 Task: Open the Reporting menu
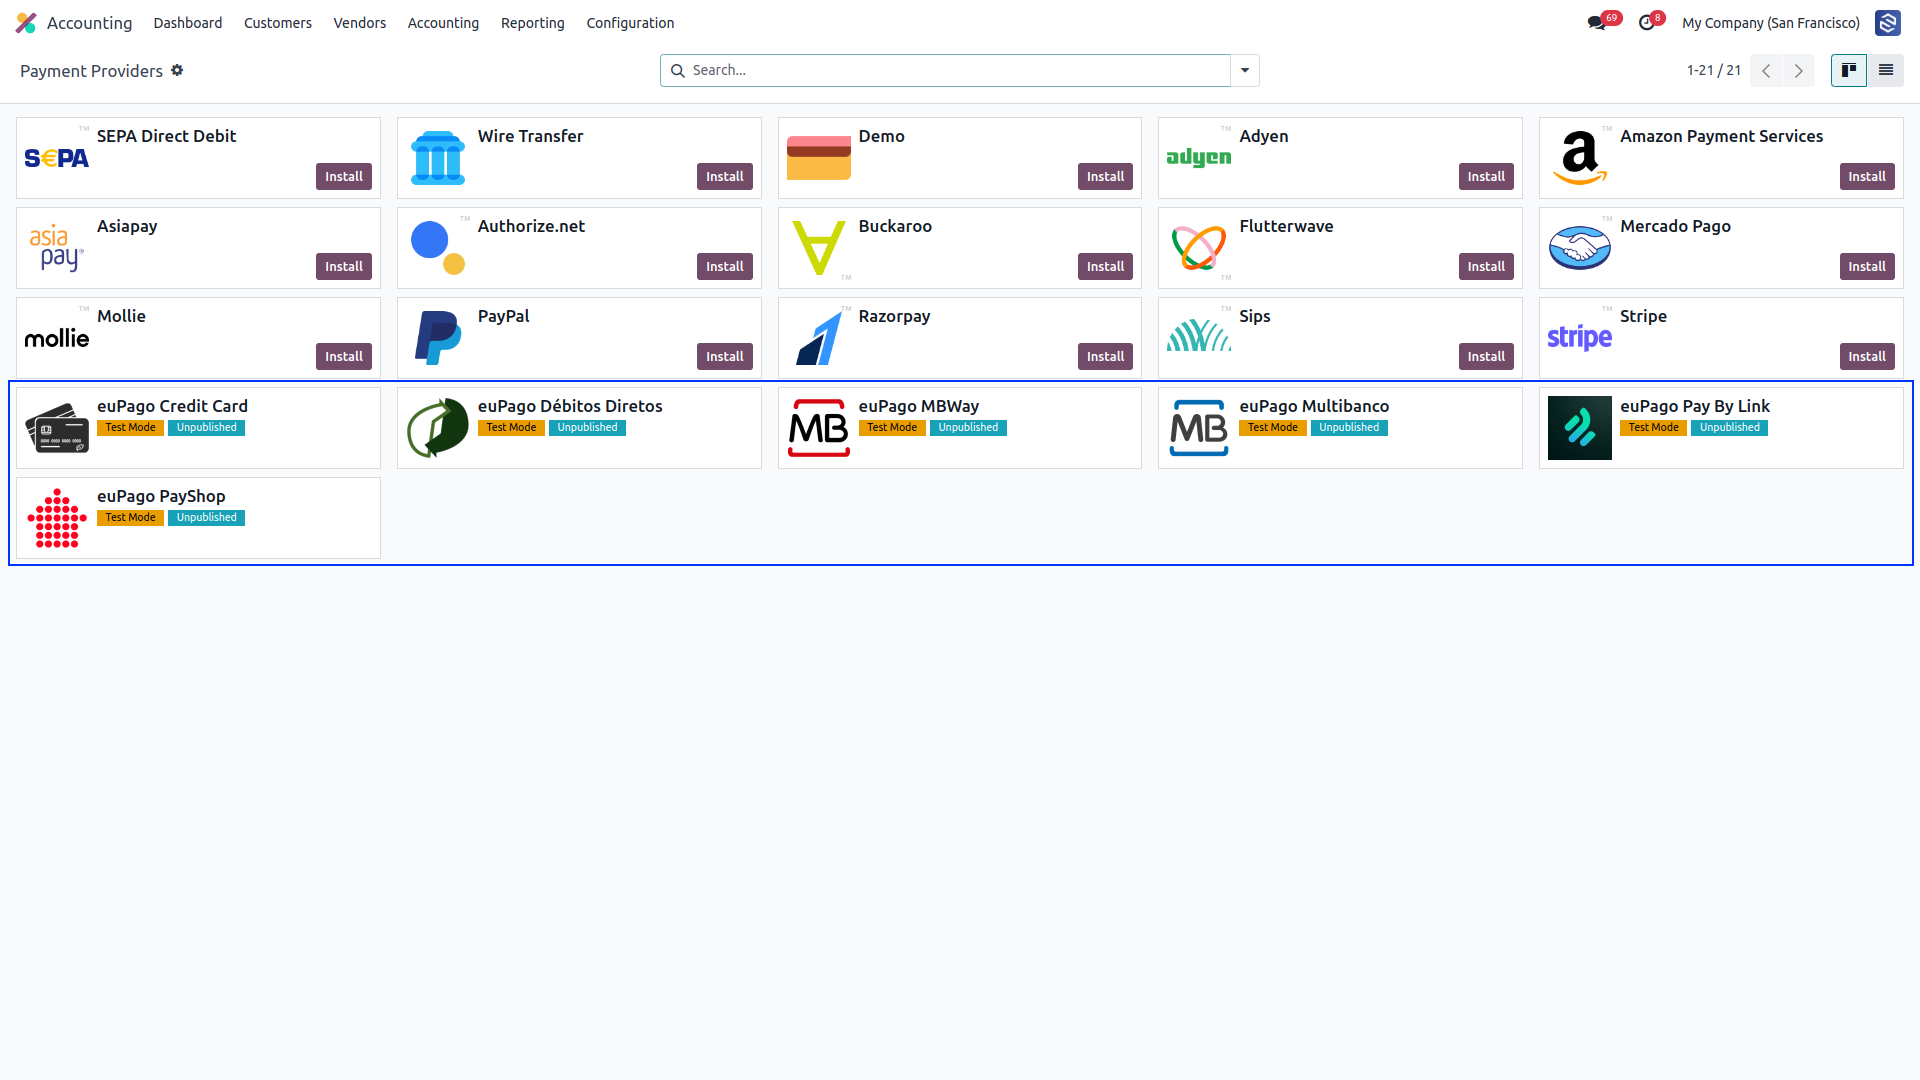[533, 23]
